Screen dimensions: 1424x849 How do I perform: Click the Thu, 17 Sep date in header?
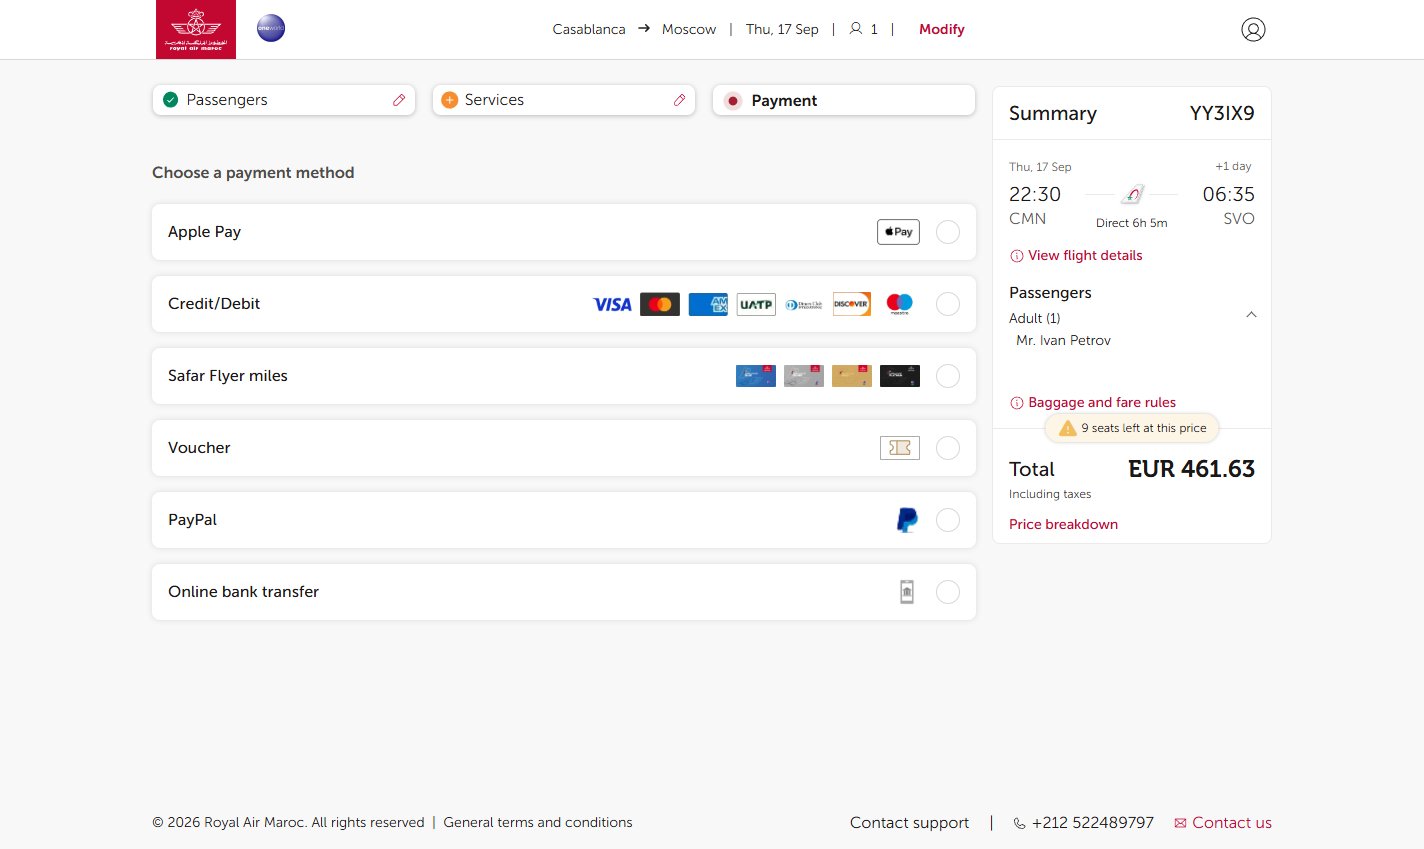coord(782,29)
